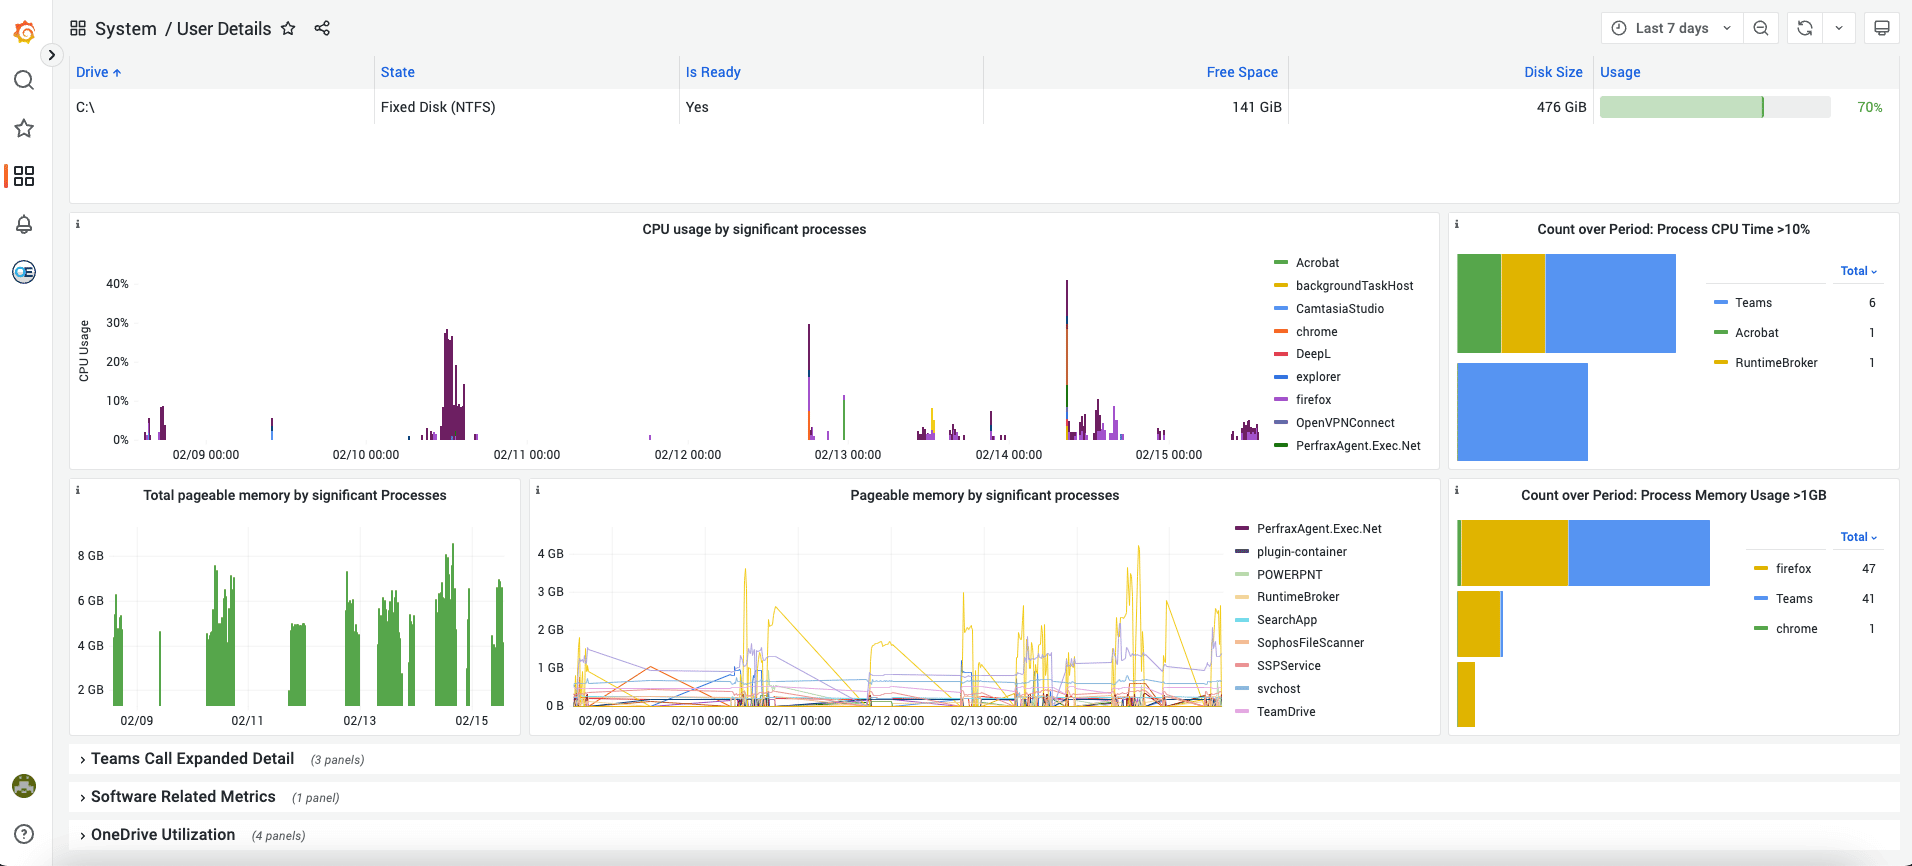
Task: Sort table by Free Space column
Action: 1242,72
